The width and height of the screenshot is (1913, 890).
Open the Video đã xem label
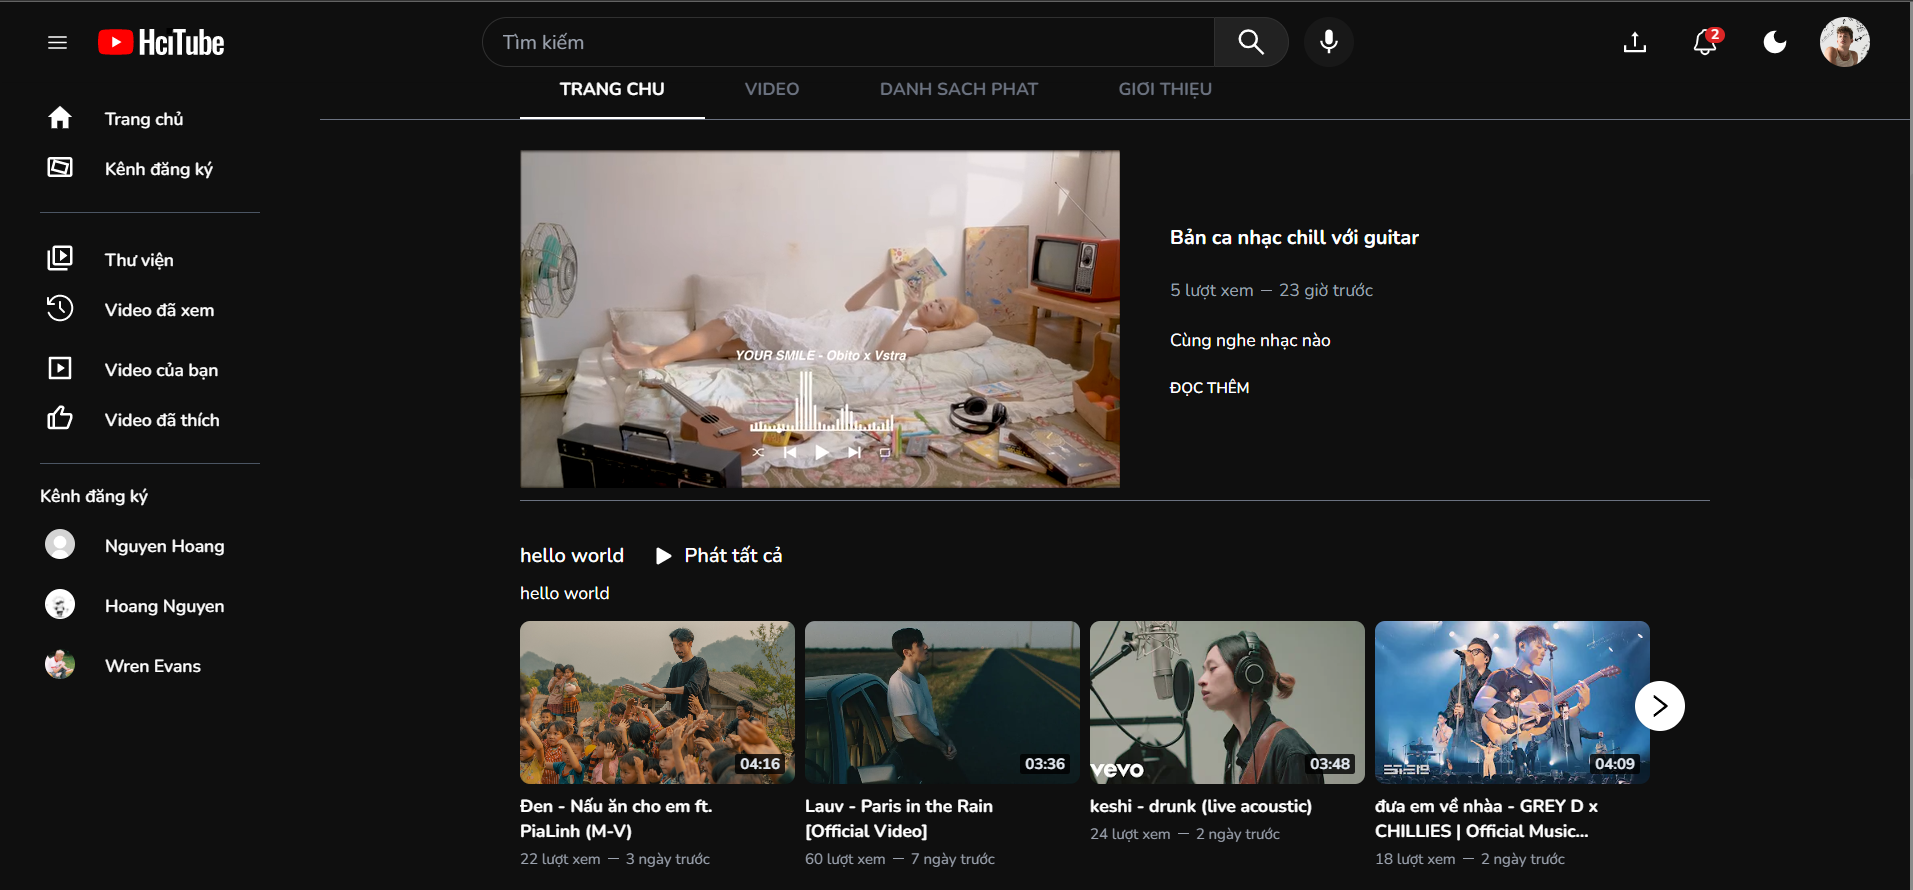click(x=160, y=310)
